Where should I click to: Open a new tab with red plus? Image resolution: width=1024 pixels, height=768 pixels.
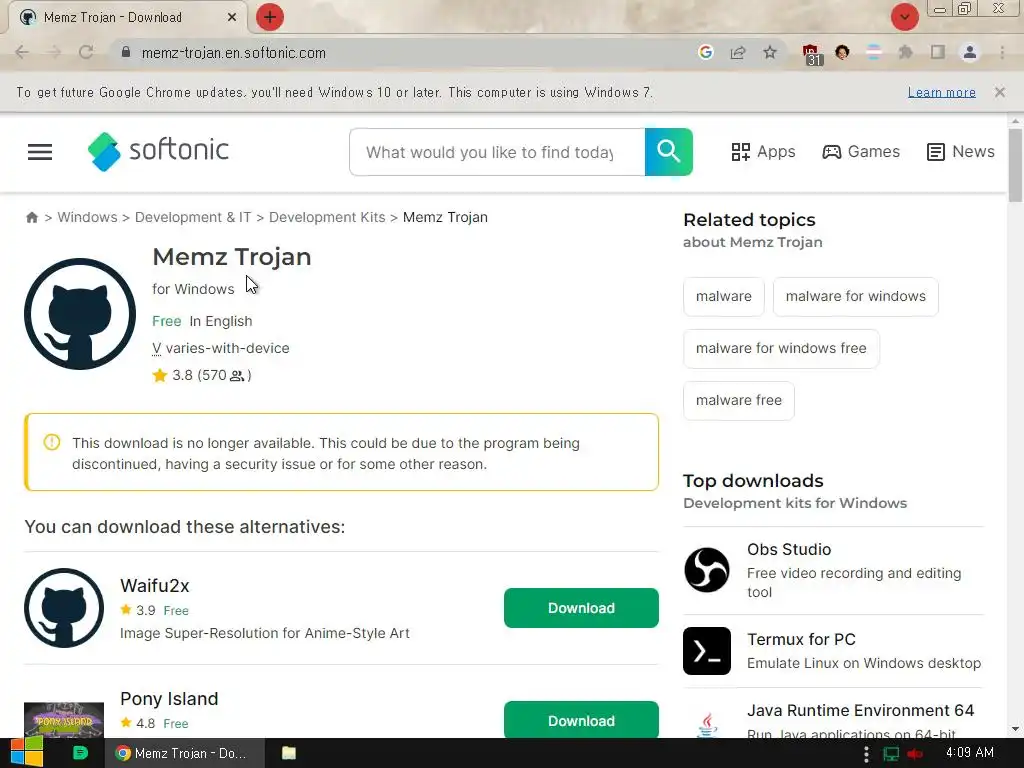270,17
